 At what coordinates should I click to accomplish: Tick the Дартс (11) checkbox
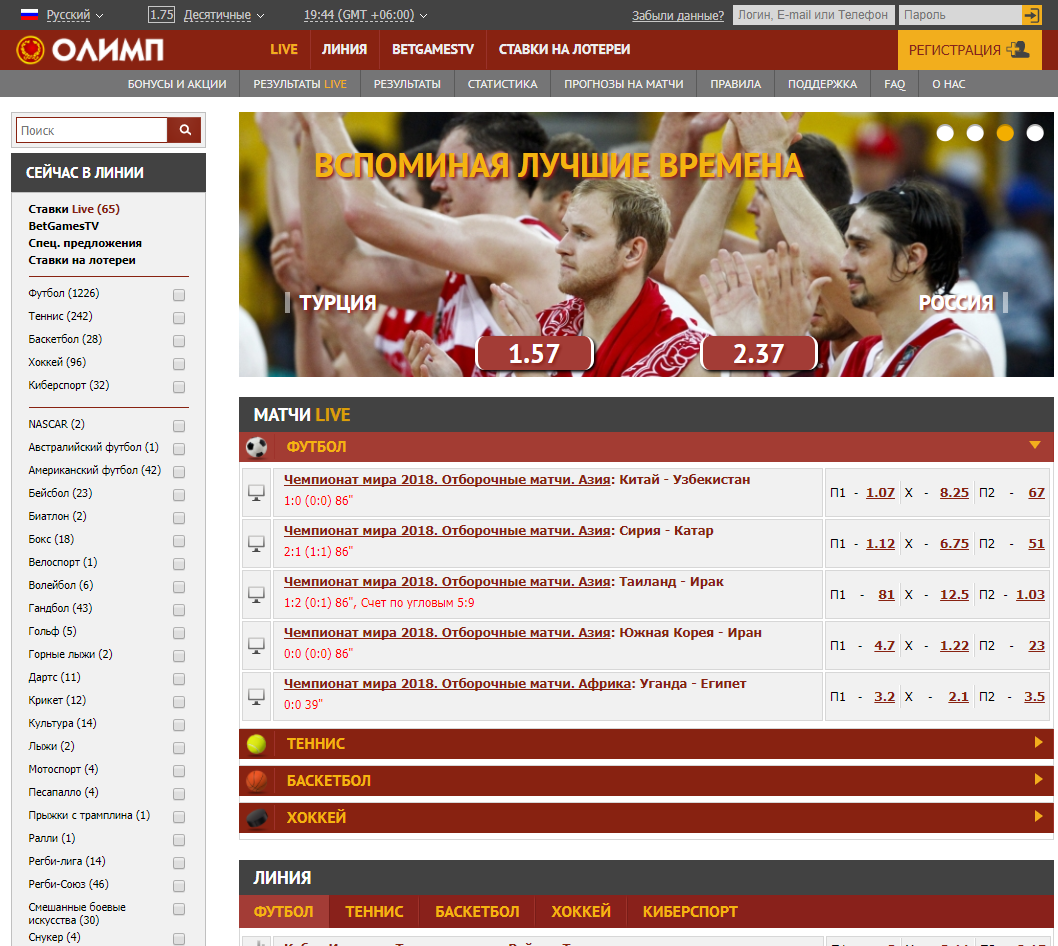click(179, 679)
